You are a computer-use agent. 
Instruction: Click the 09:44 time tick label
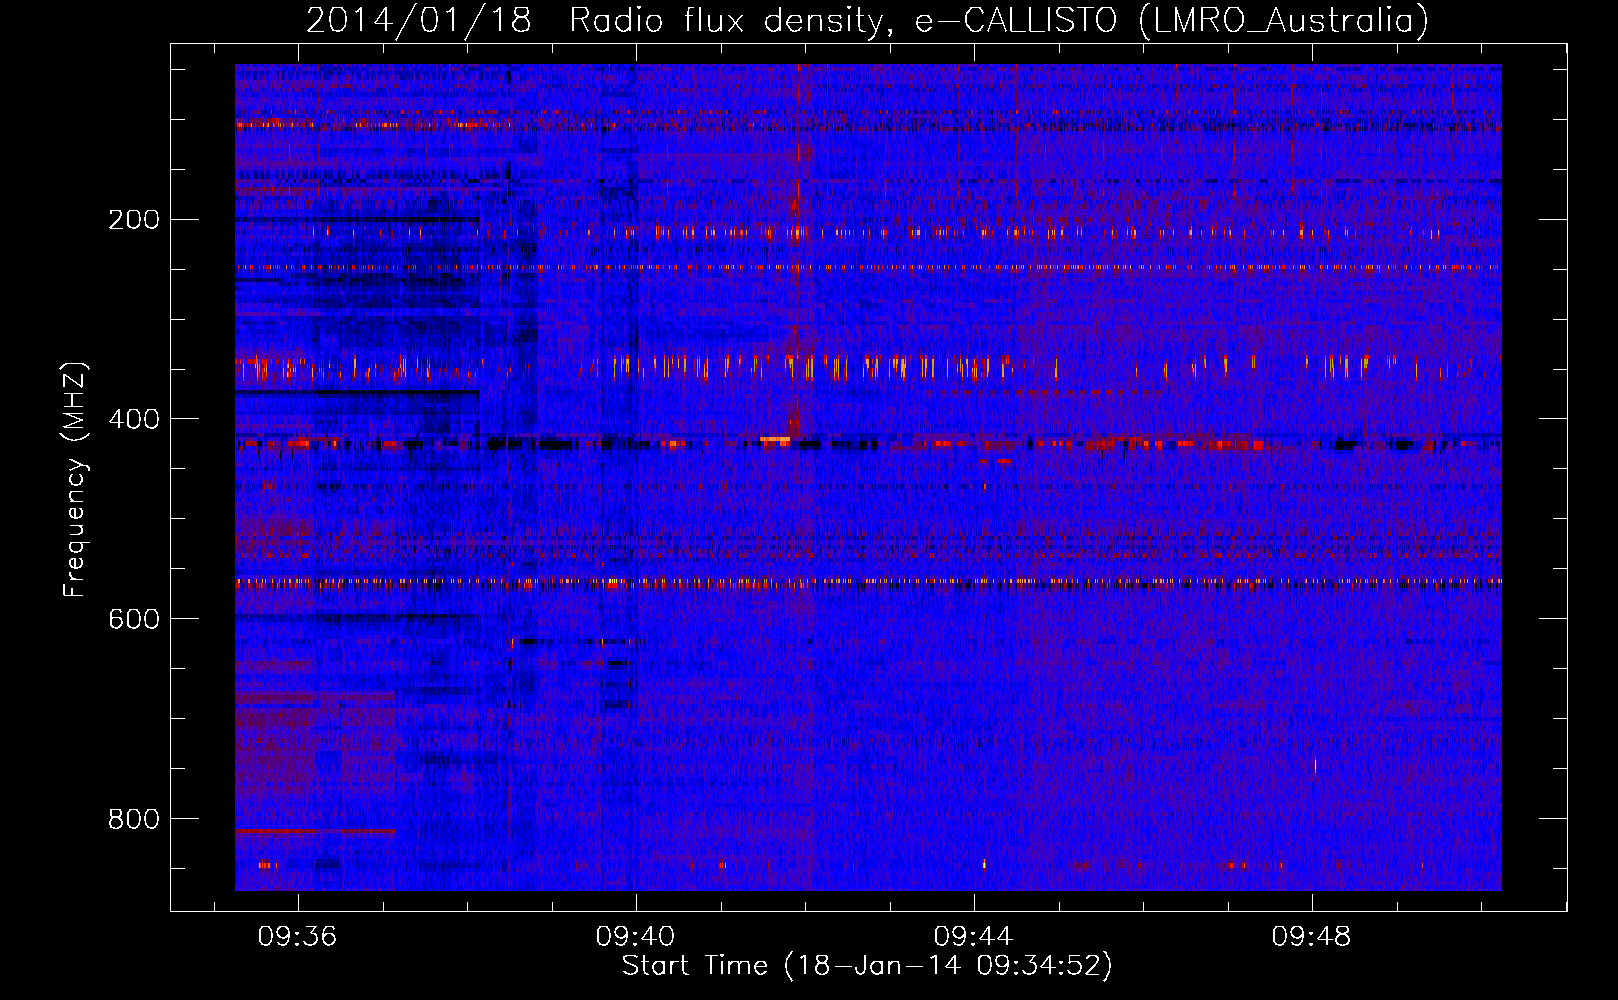[973, 937]
